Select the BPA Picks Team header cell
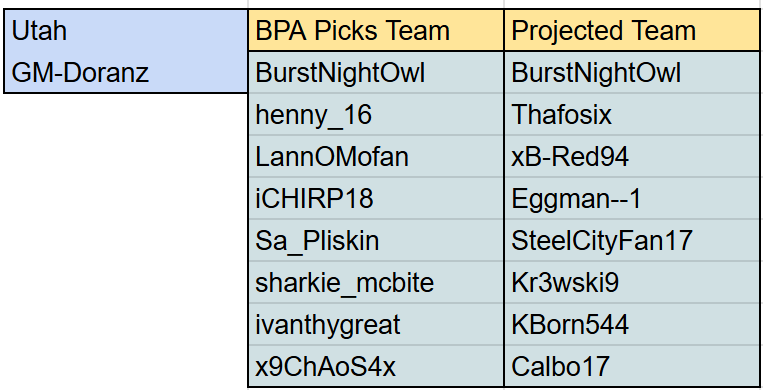763x390 pixels. [376, 30]
